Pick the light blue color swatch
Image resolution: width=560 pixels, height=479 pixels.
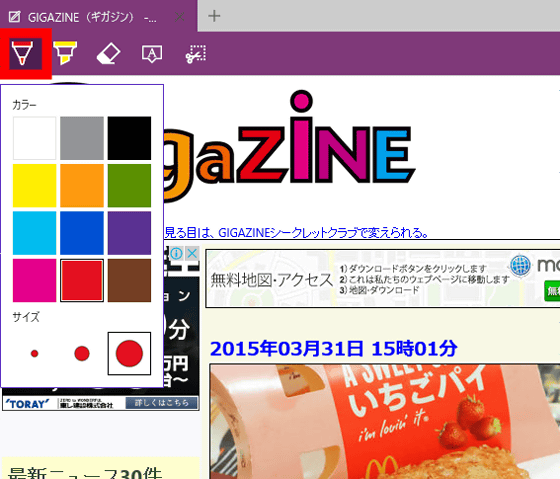click(x=35, y=233)
